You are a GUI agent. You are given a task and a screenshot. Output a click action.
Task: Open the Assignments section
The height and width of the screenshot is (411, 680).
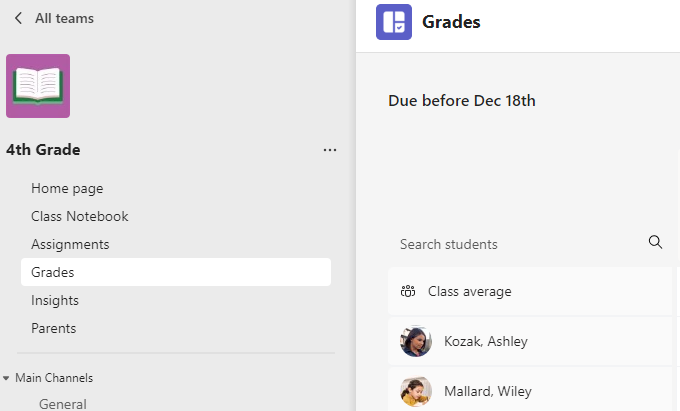(70, 245)
